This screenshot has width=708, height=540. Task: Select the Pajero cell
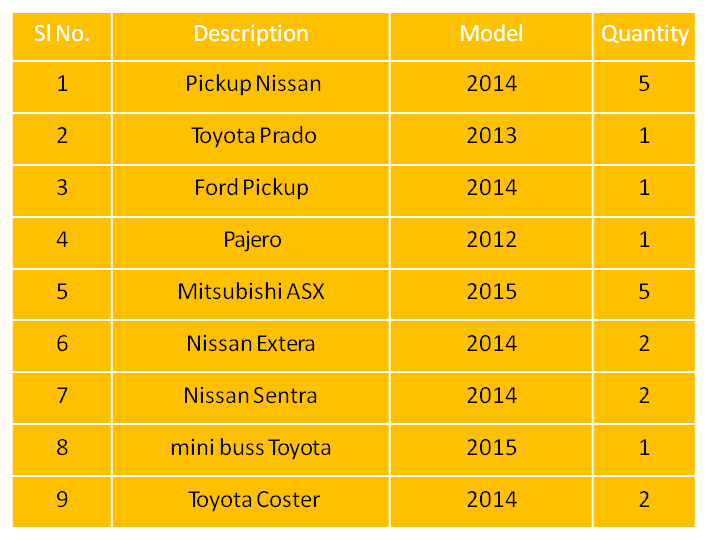point(251,243)
